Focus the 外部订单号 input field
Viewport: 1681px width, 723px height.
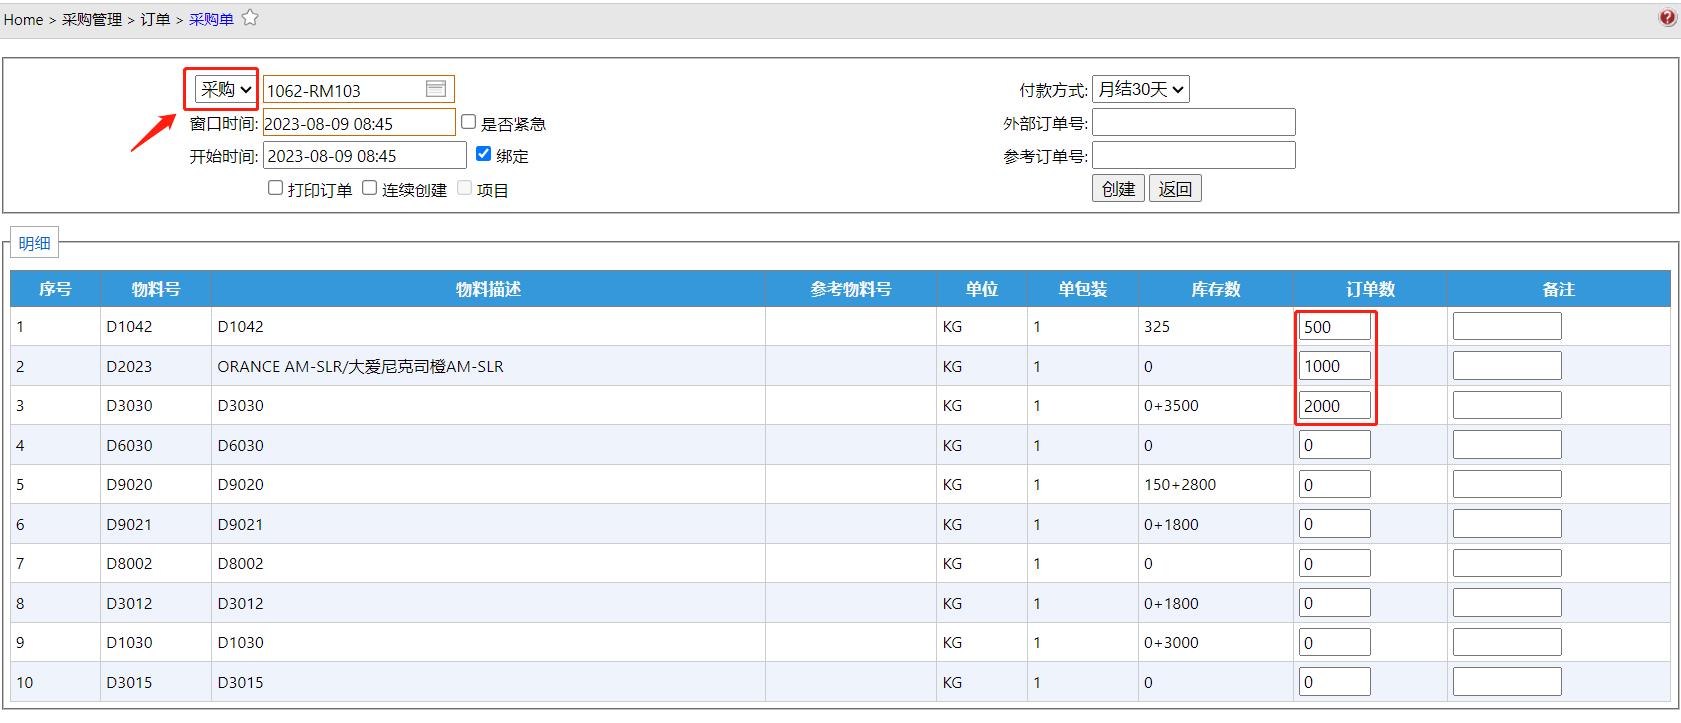point(1193,122)
